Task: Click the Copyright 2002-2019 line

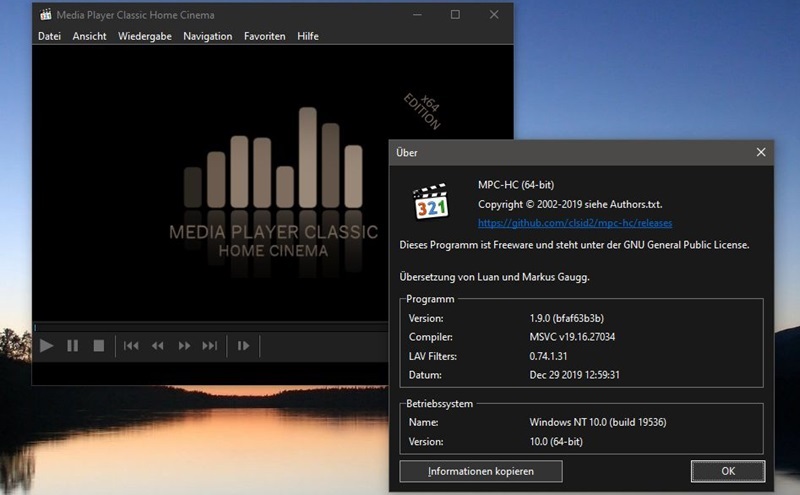Action: (x=570, y=205)
